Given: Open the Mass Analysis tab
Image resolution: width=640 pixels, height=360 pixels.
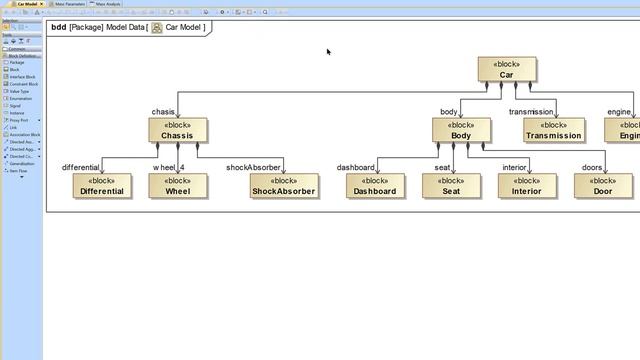Looking at the screenshot, I should click(x=105, y=4).
